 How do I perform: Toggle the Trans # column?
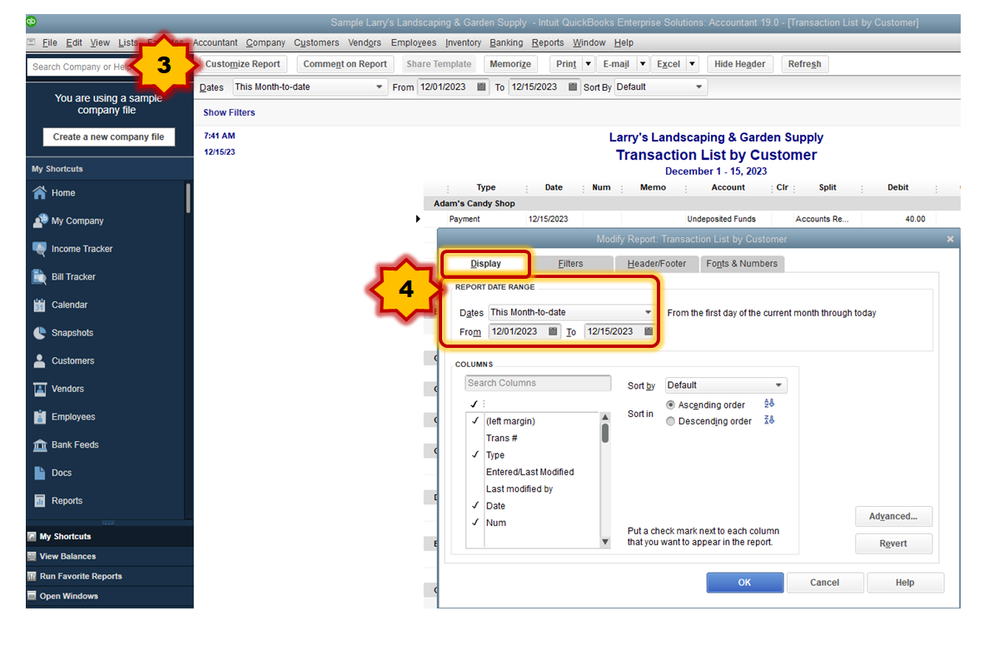tap(501, 438)
